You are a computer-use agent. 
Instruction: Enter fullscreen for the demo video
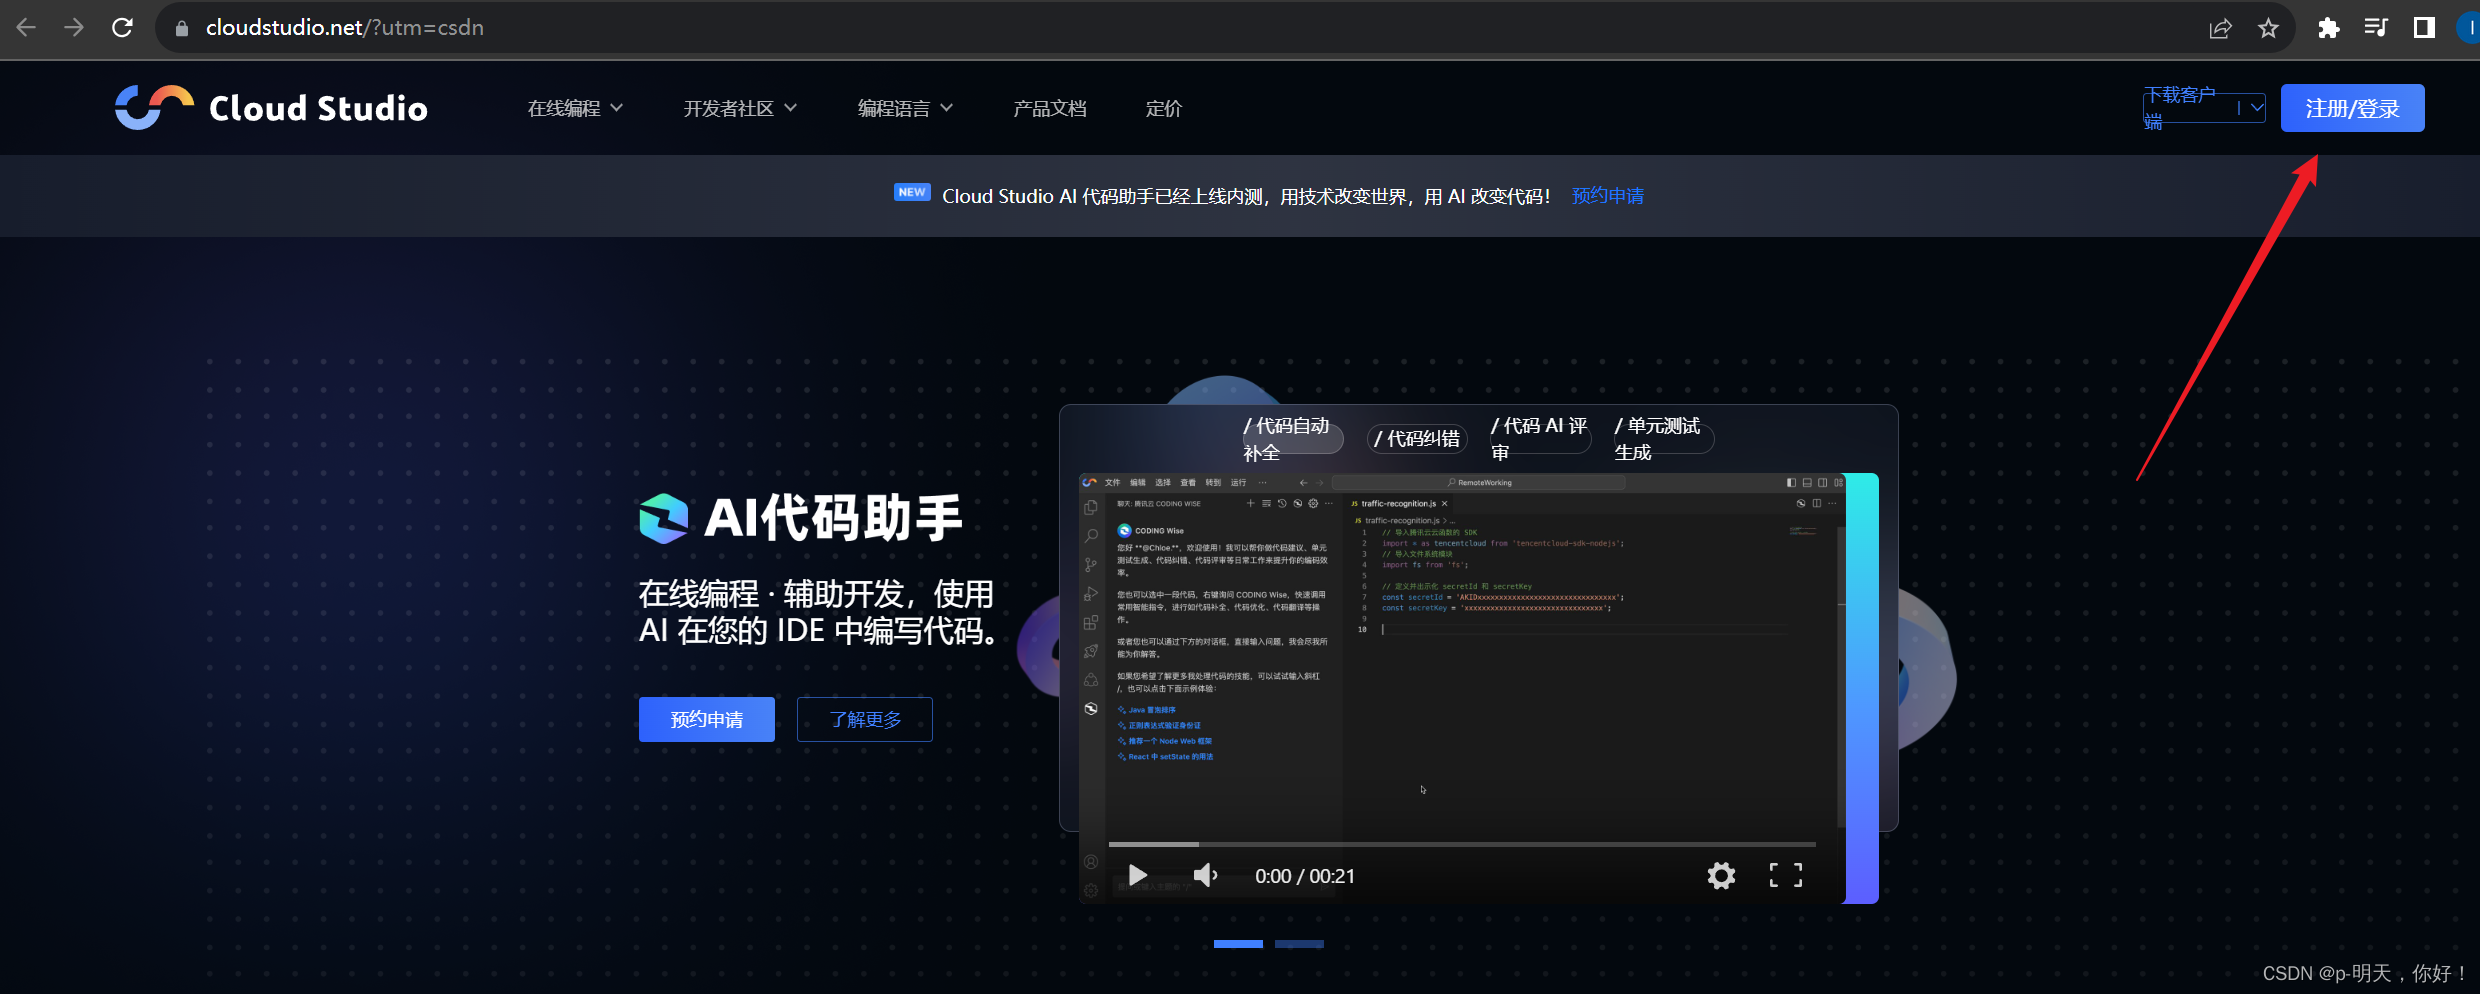pos(1785,875)
